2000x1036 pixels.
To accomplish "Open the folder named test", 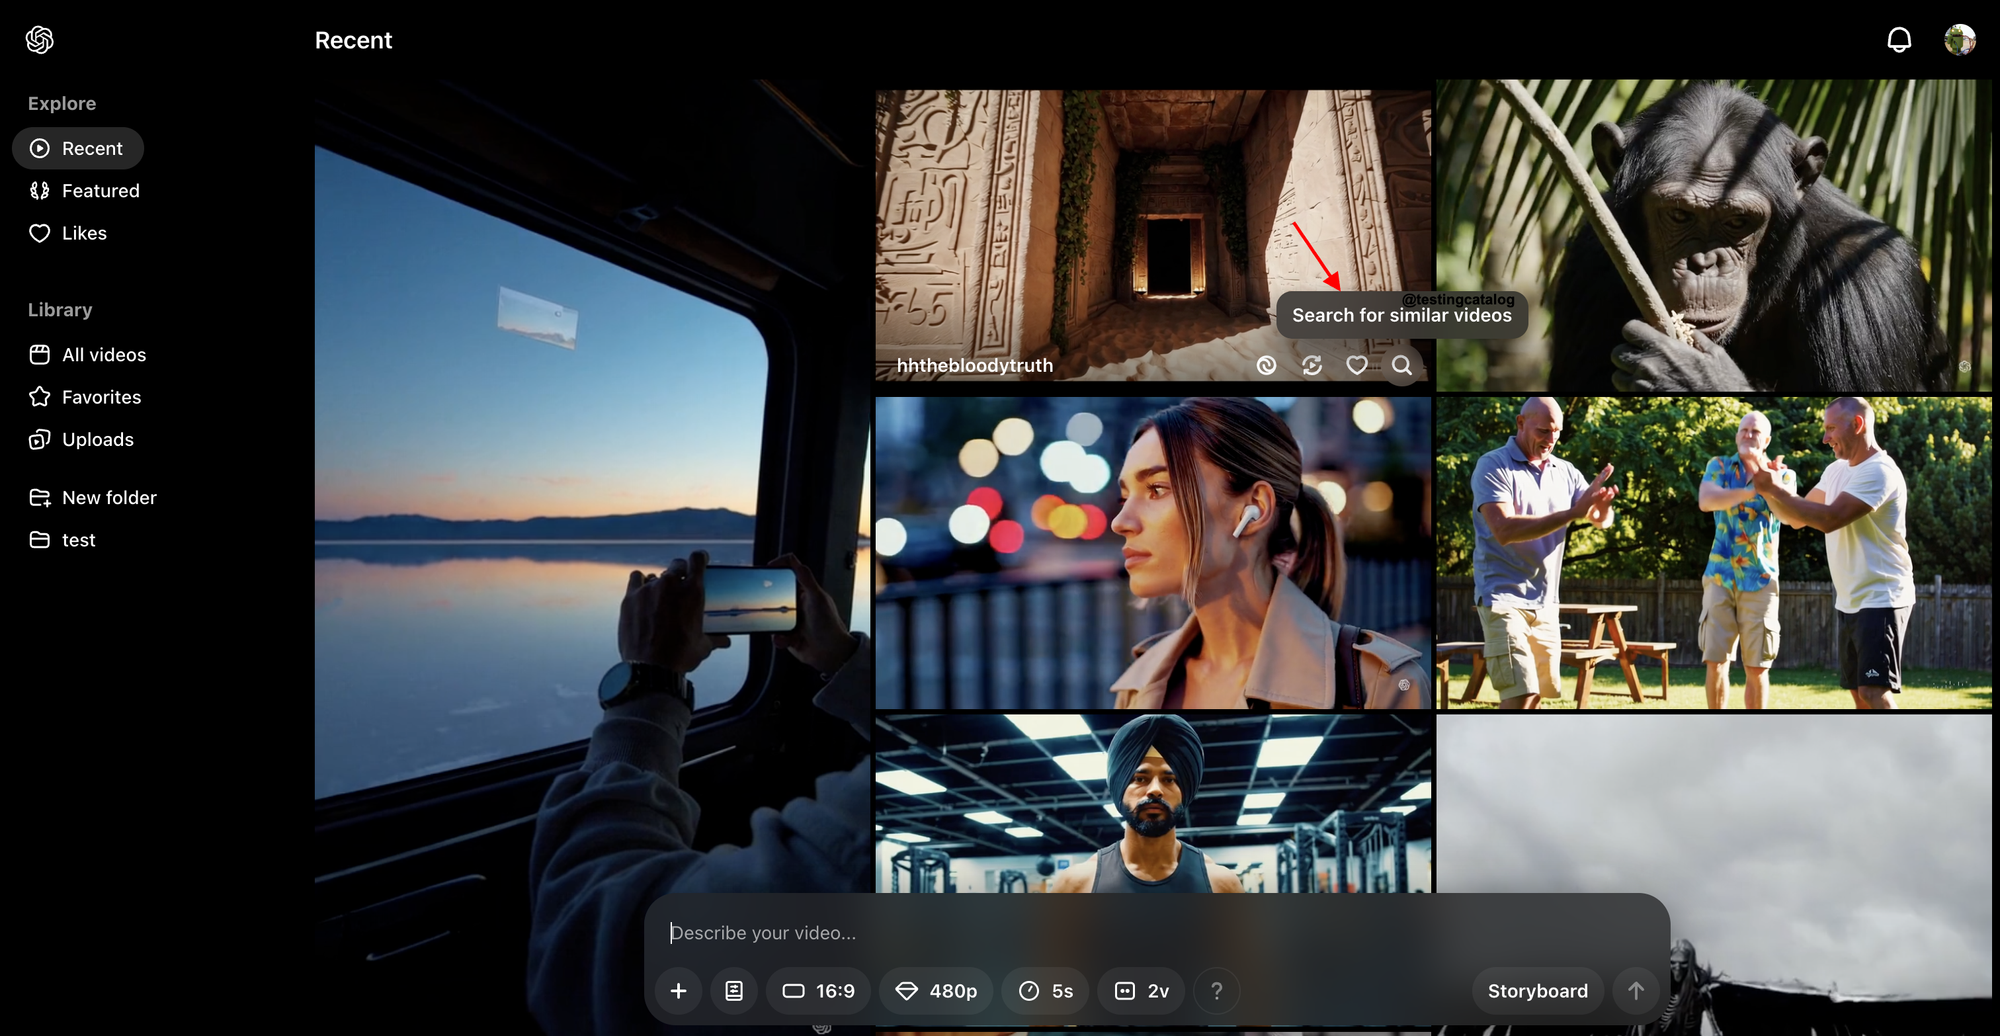I will [62, 540].
